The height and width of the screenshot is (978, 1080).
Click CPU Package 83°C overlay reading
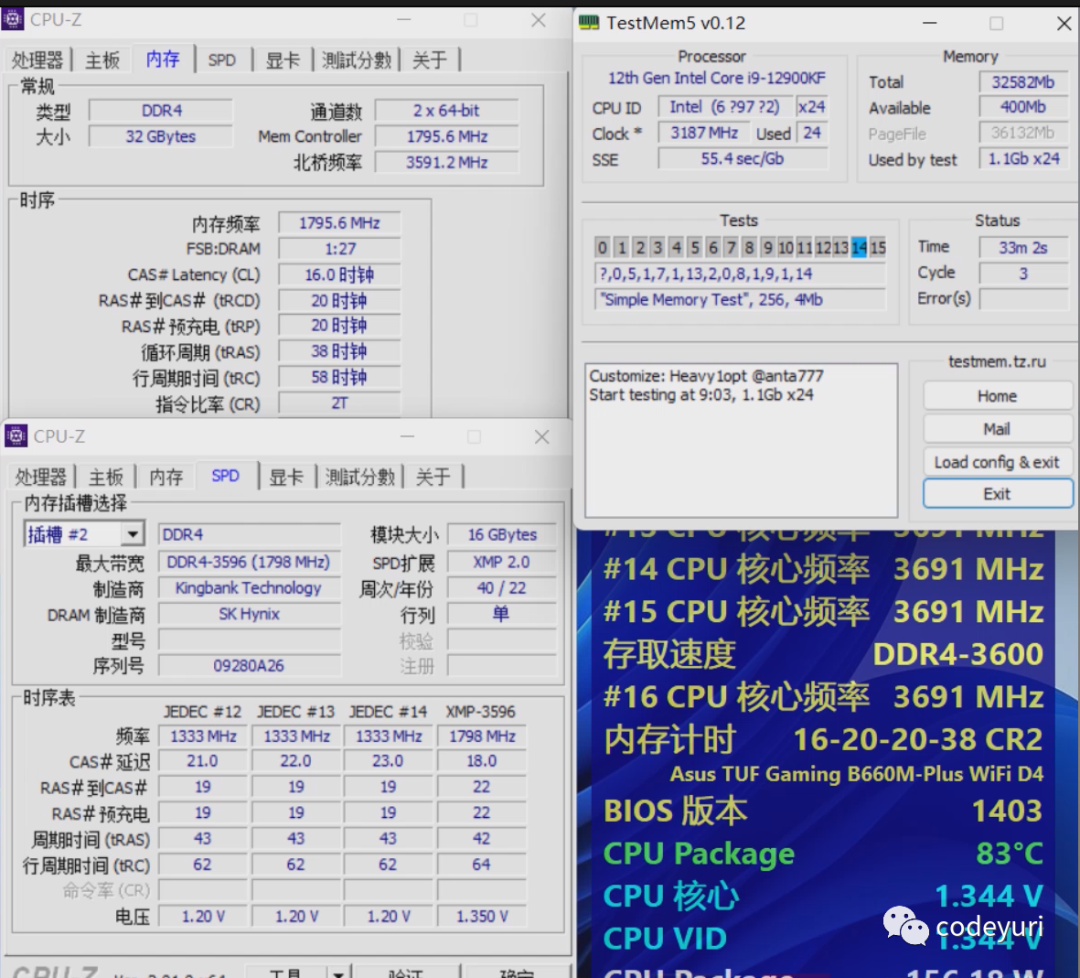[823, 853]
